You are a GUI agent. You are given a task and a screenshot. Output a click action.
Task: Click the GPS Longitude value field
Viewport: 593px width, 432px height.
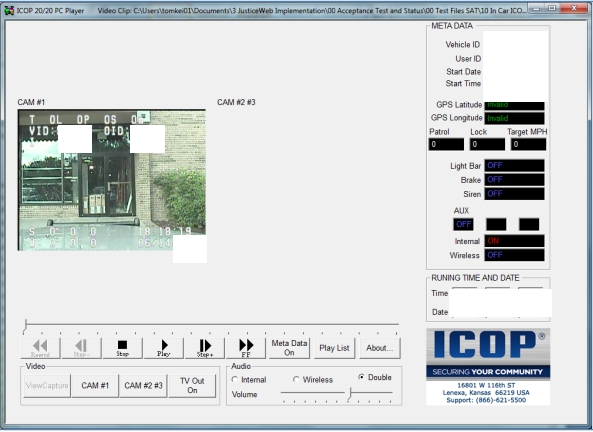[514, 118]
